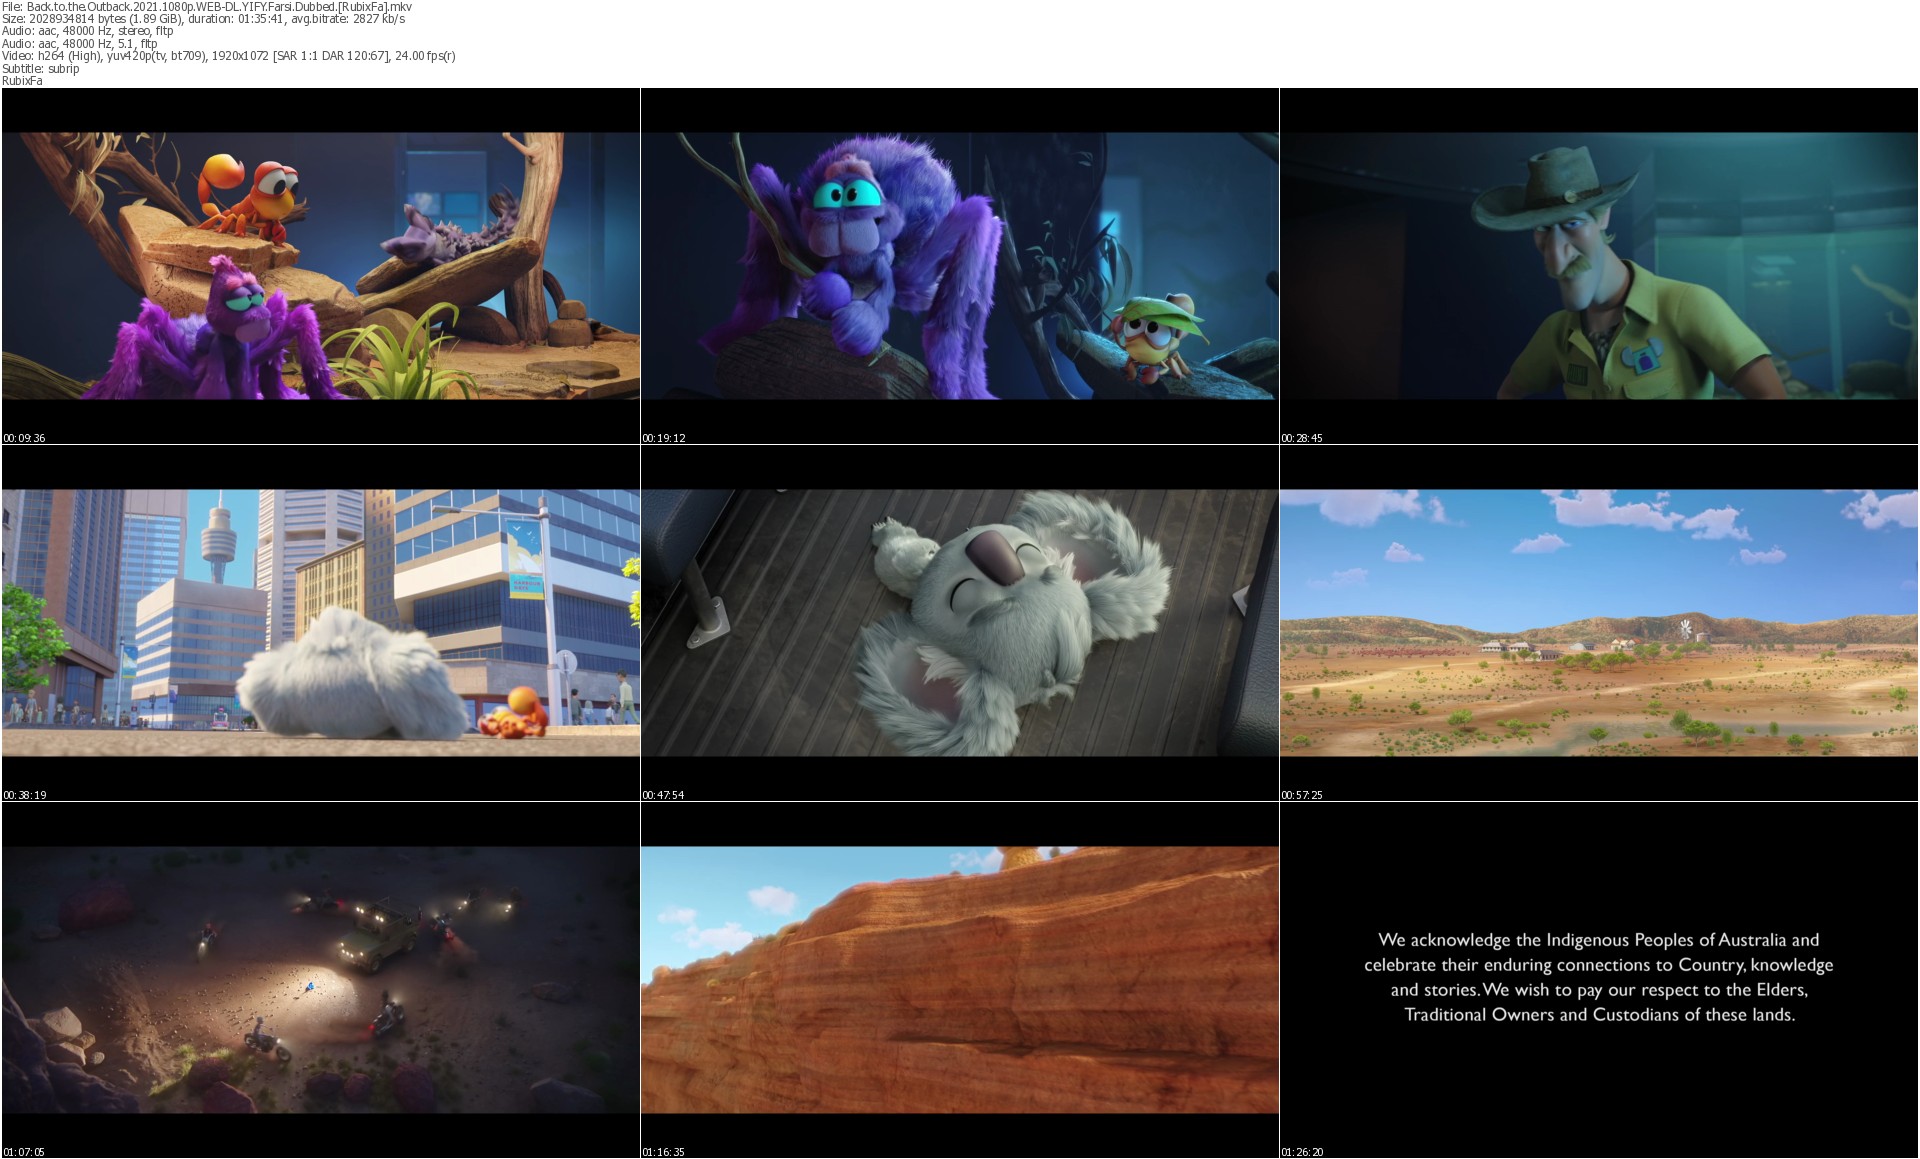
Task: Select the 'Subtitle: subrip' line
Action: [41, 69]
